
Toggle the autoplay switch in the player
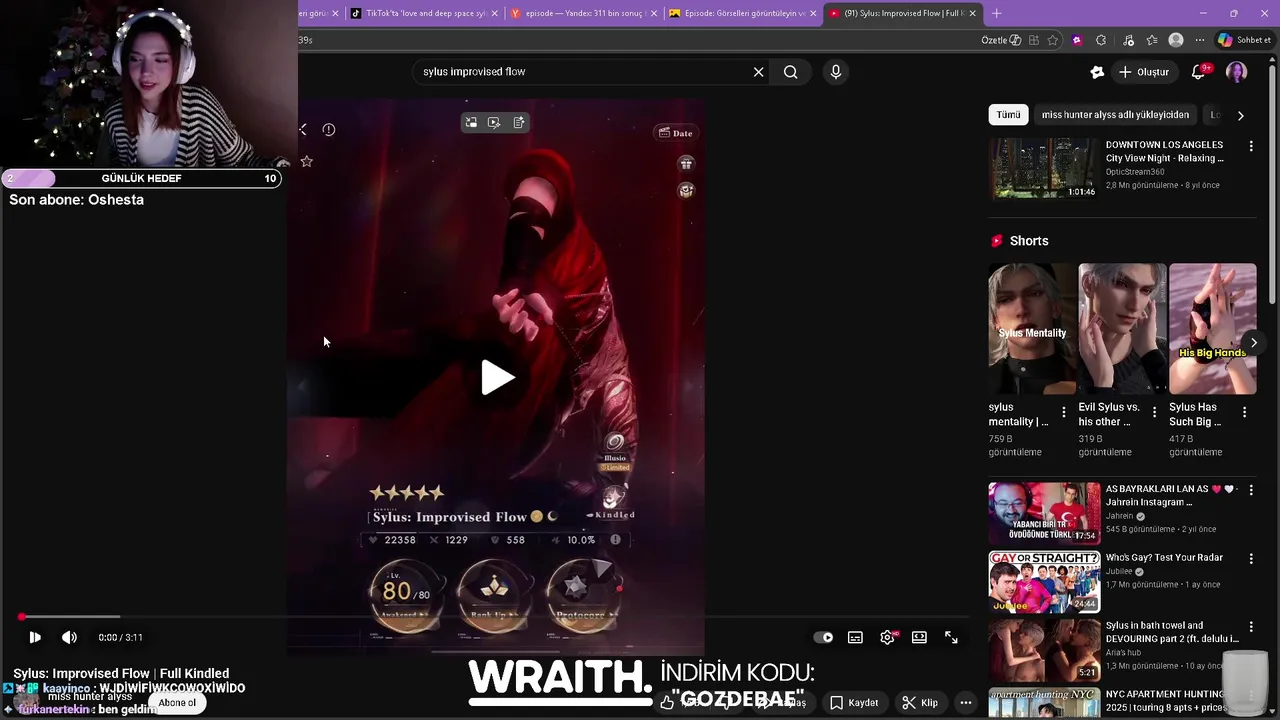point(823,637)
